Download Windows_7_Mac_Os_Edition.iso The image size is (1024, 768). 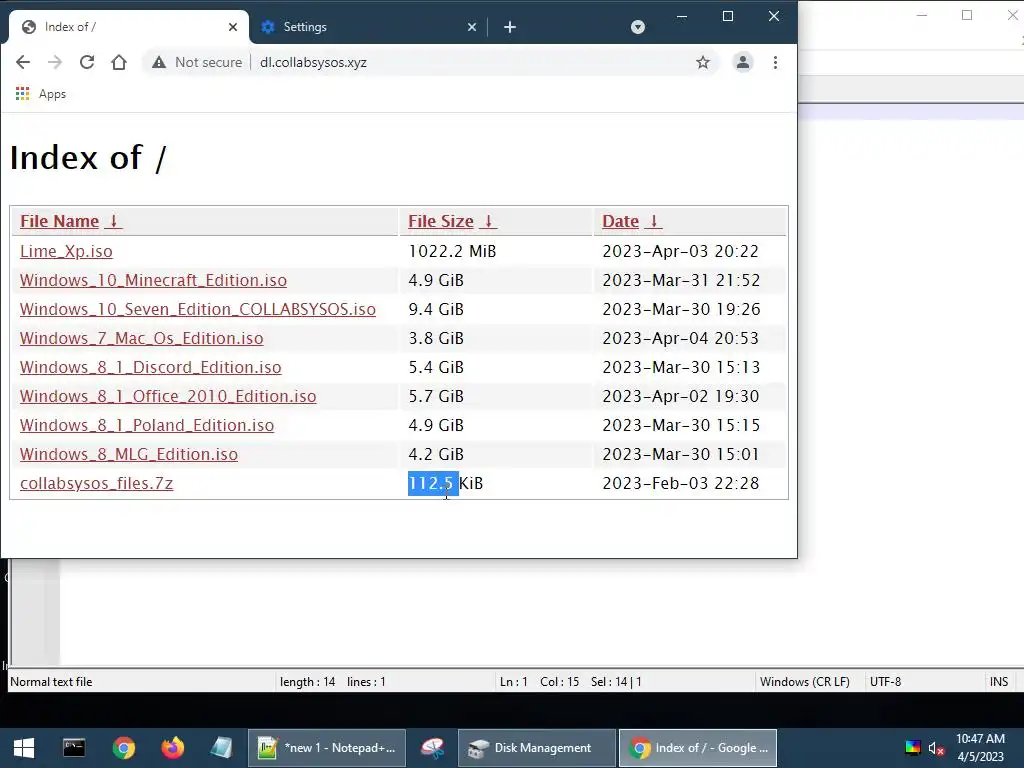tap(142, 338)
